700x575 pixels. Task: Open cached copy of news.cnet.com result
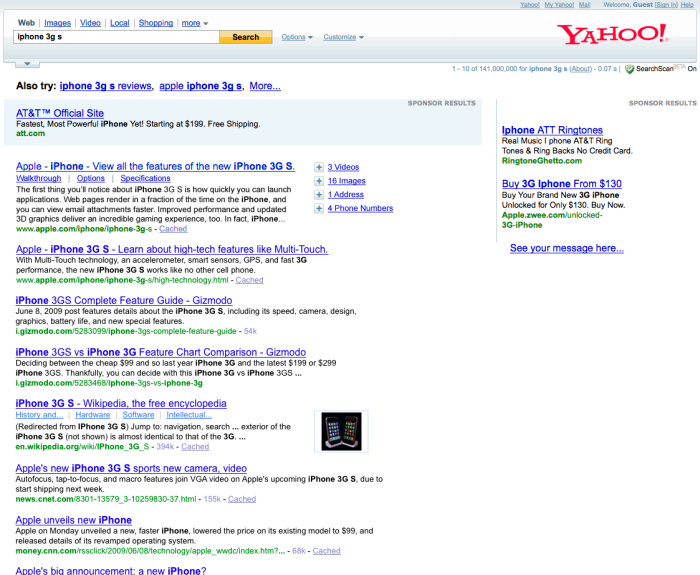coord(242,499)
